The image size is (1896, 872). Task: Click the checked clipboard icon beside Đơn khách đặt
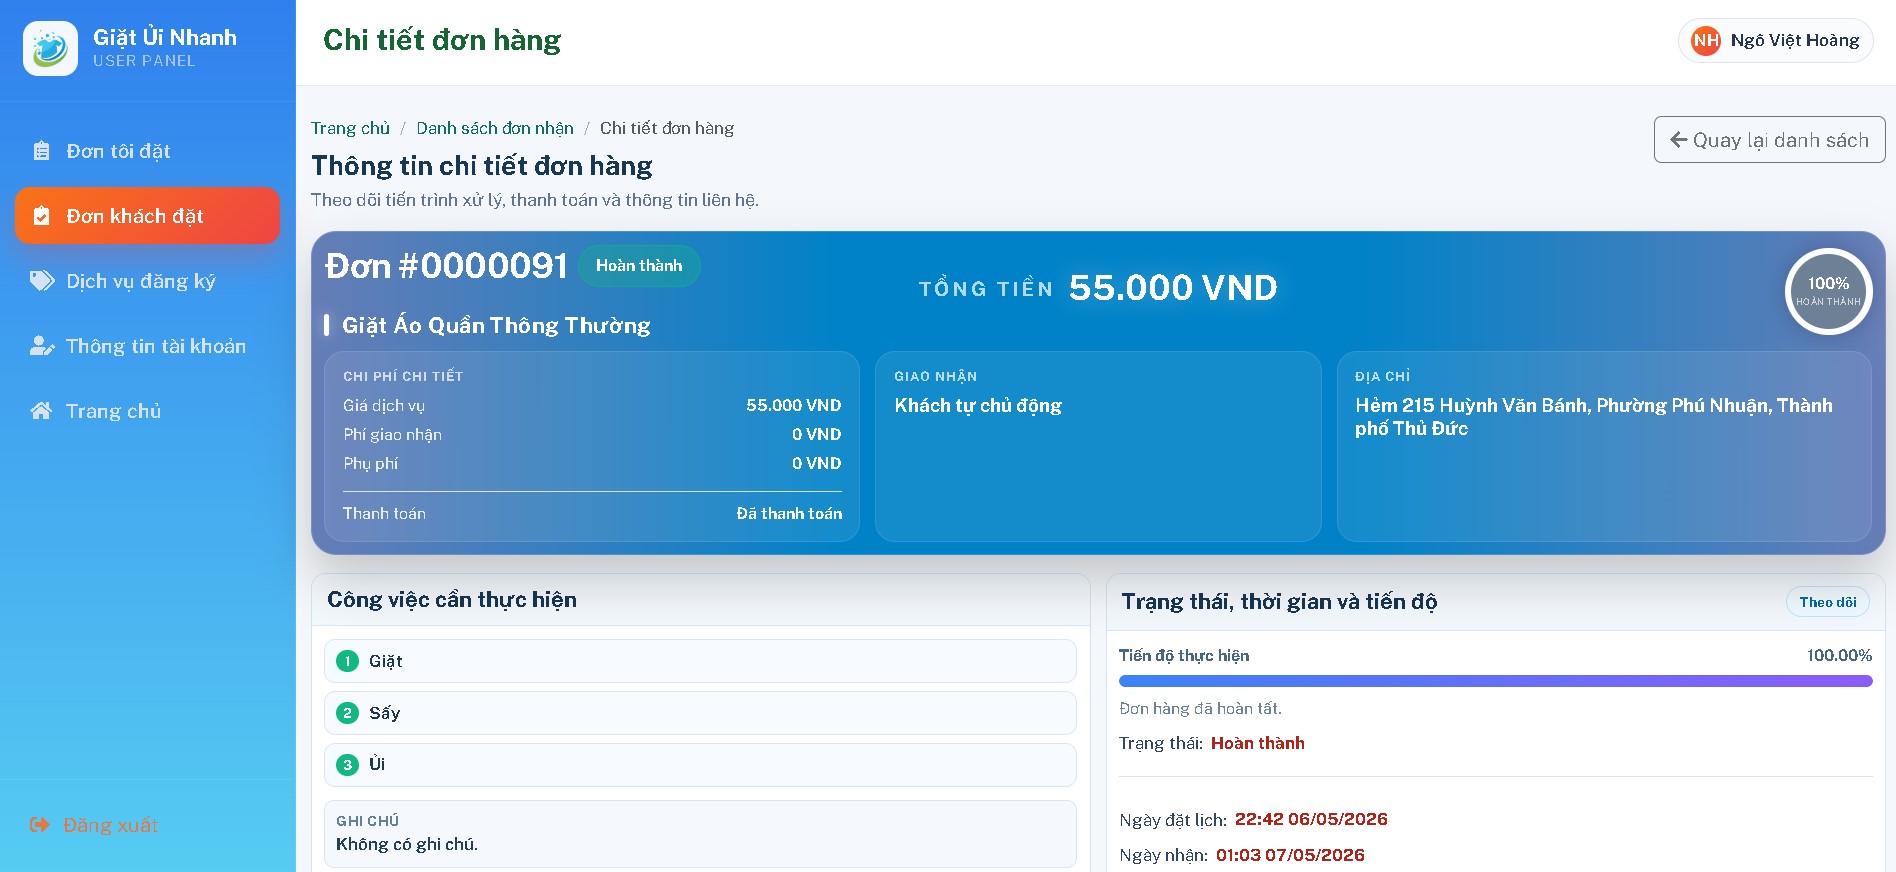[41, 216]
